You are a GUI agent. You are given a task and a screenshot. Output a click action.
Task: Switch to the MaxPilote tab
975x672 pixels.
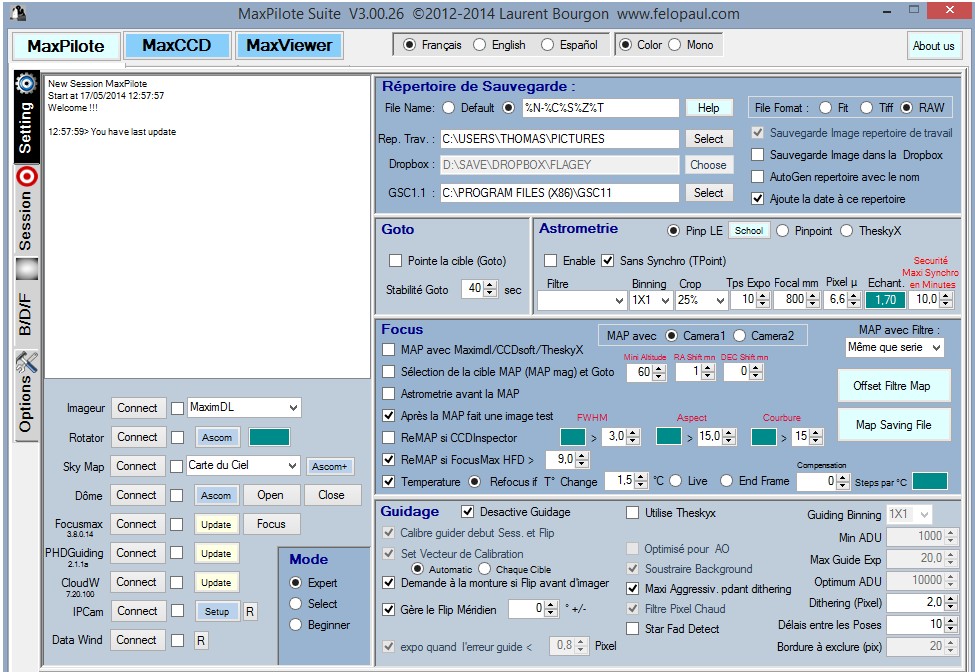pos(66,46)
